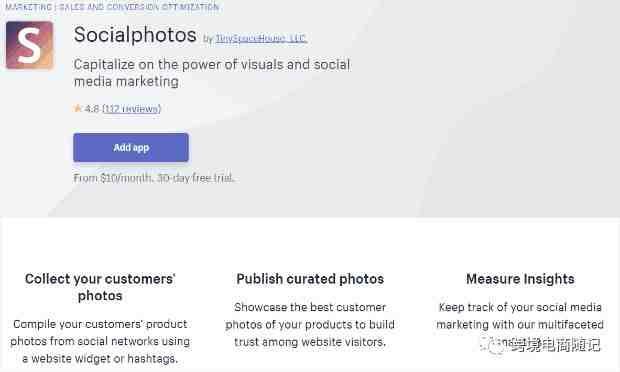620x372 pixels.
Task: Click the 'Capitalize on the power of visuals' tagline
Action: point(212,73)
